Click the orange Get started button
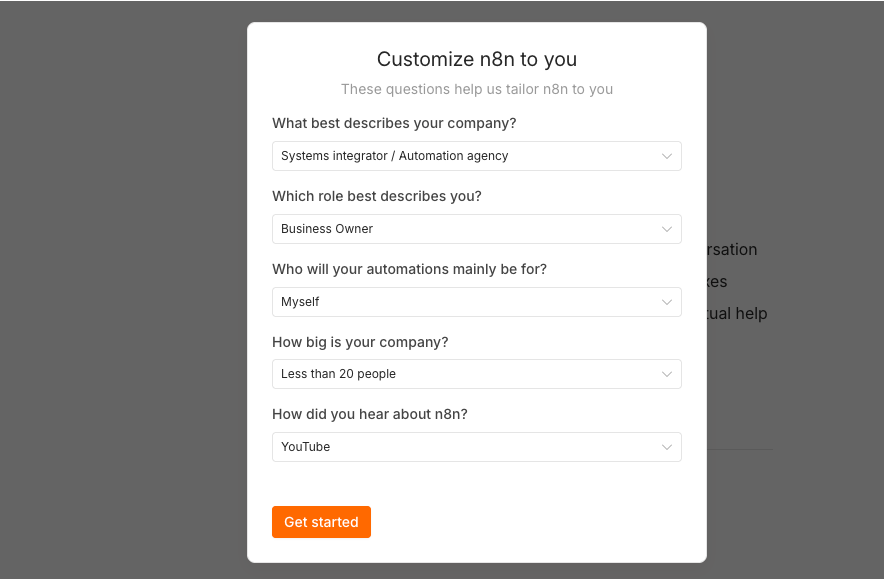Image resolution: width=884 pixels, height=580 pixels. click(321, 522)
